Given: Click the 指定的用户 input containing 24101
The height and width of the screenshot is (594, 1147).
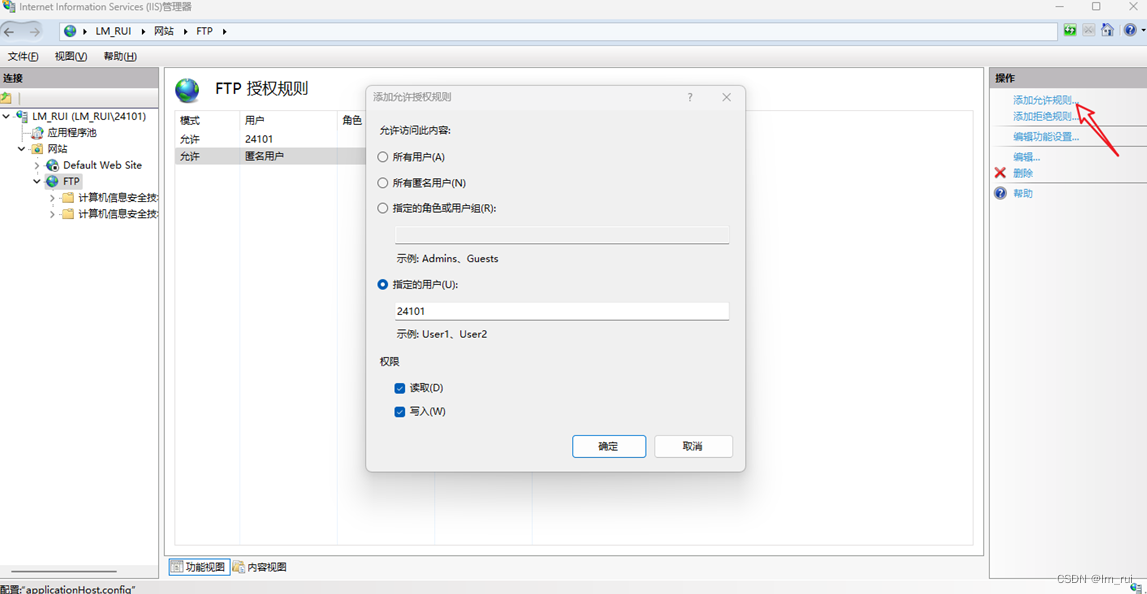Looking at the screenshot, I should (562, 311).
